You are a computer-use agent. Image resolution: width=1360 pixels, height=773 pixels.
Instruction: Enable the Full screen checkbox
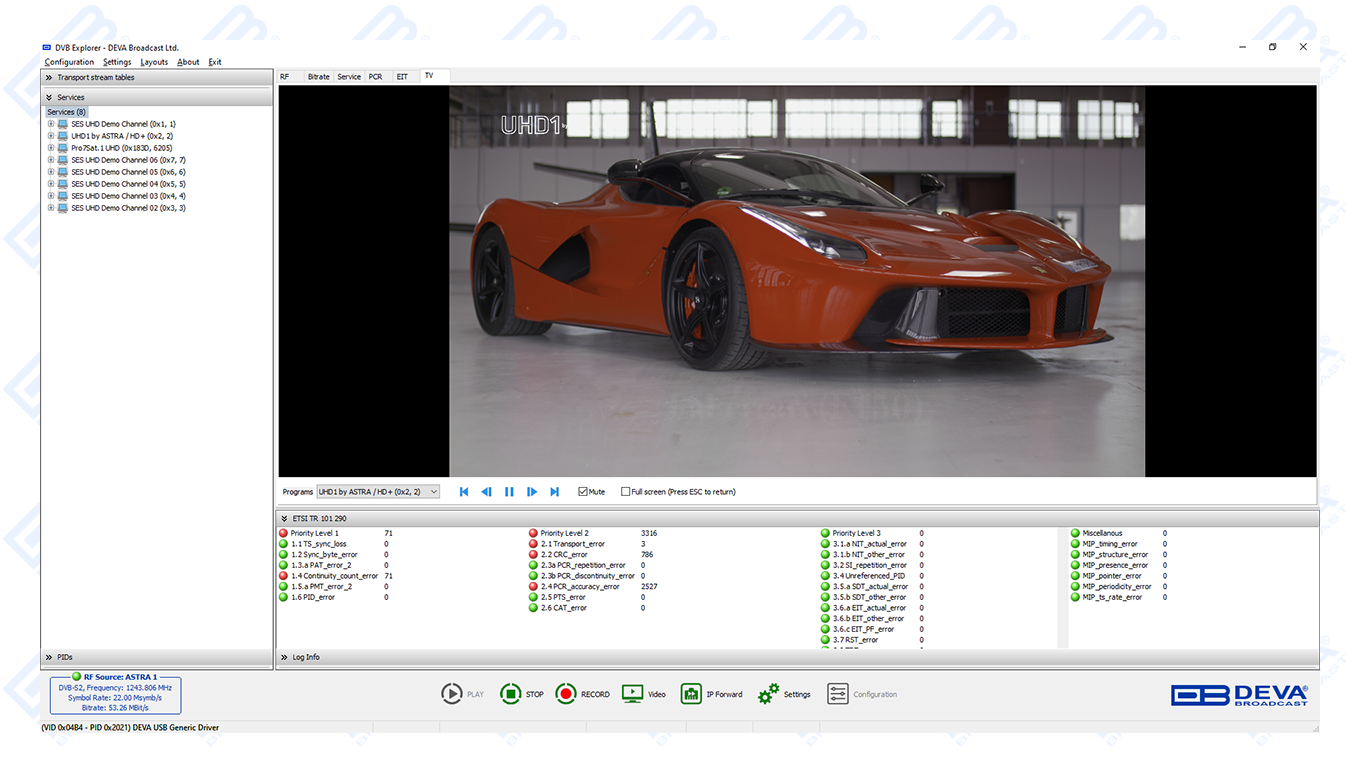point(626,492)
